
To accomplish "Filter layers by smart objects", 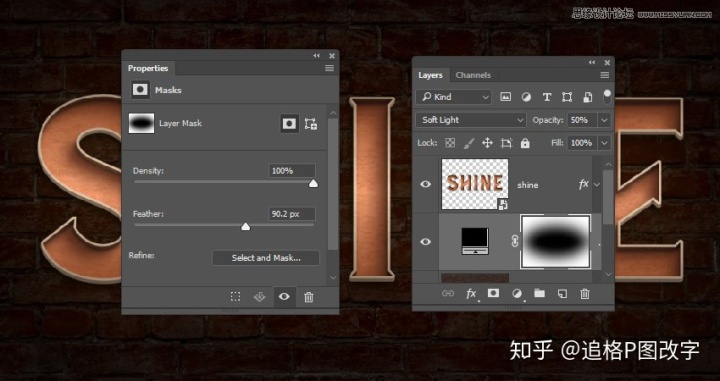I will (588, 97).
